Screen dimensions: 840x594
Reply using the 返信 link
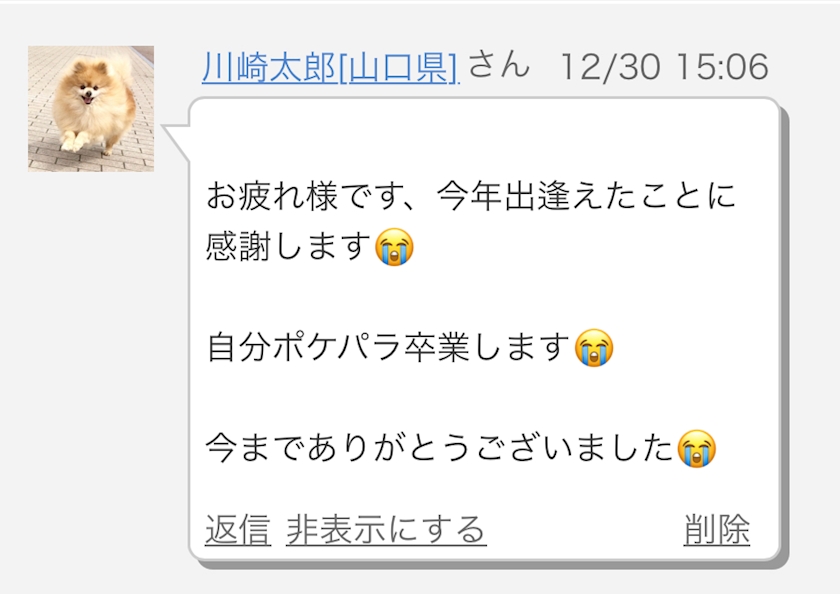(238, 530)
